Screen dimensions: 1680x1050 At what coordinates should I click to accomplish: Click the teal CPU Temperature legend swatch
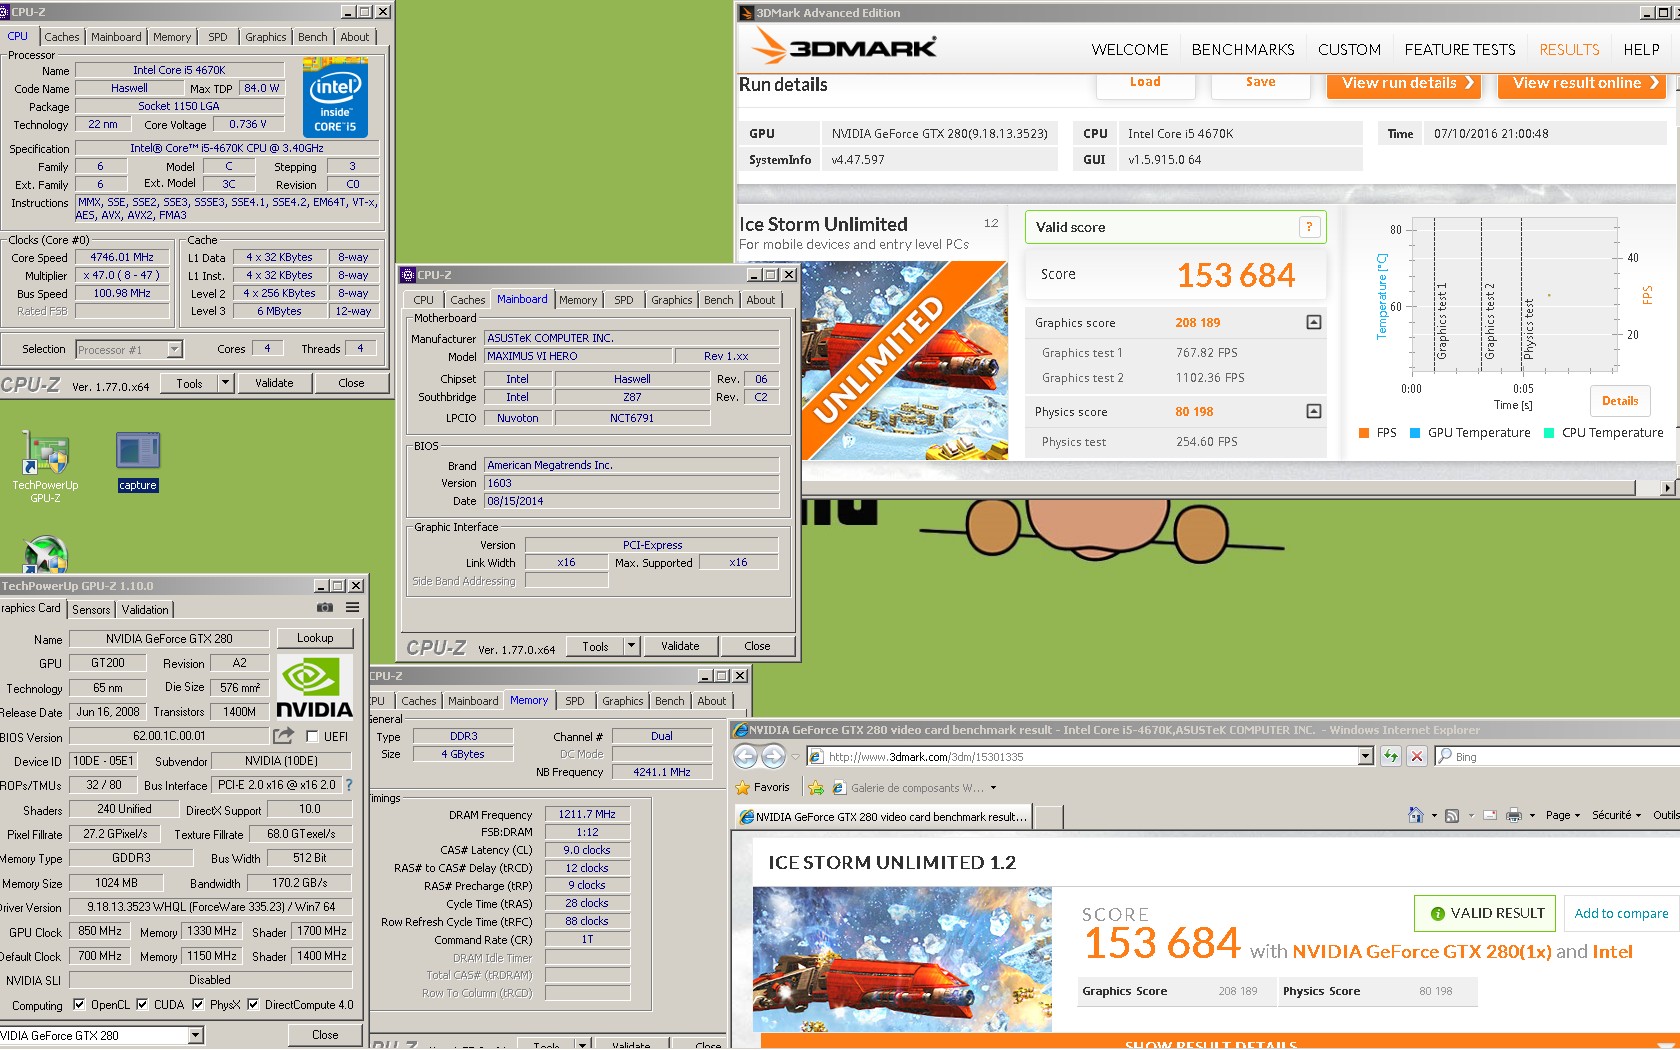[1549, 433]
